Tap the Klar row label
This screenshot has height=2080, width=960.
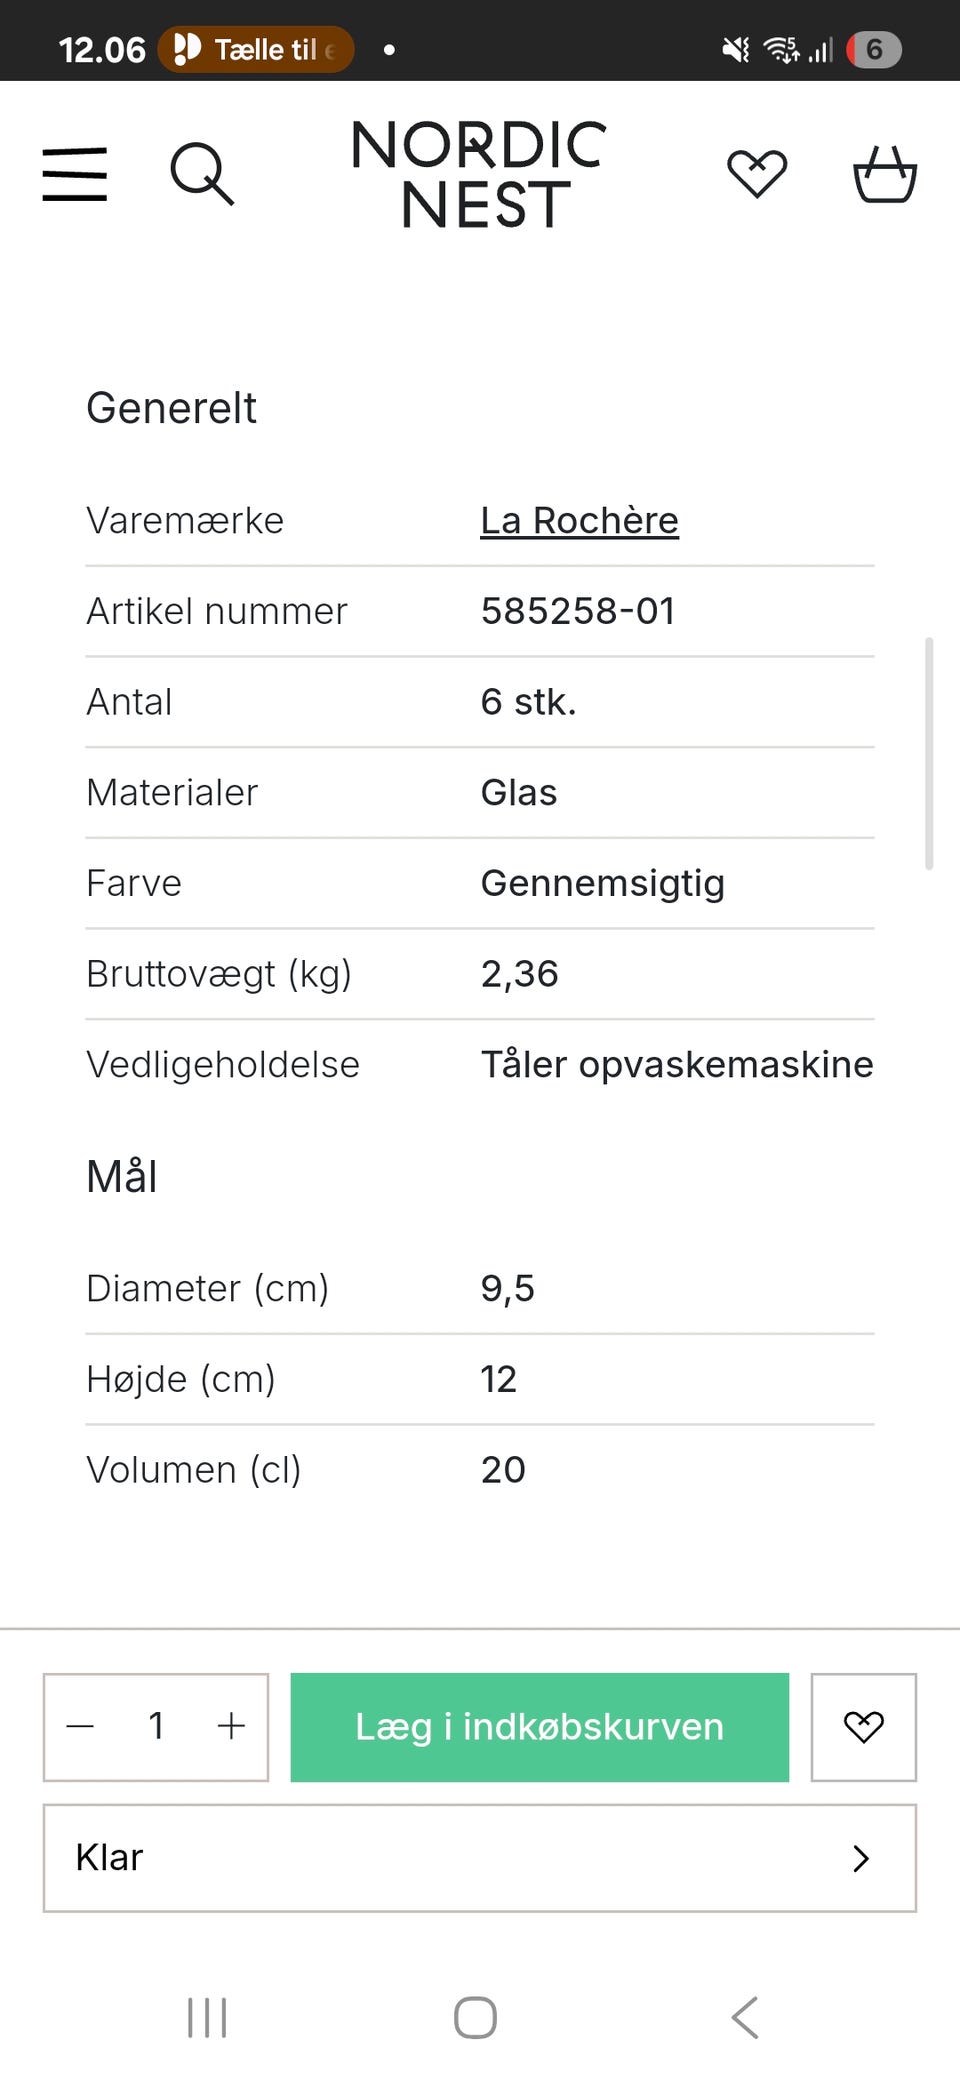pos(110,1858)
